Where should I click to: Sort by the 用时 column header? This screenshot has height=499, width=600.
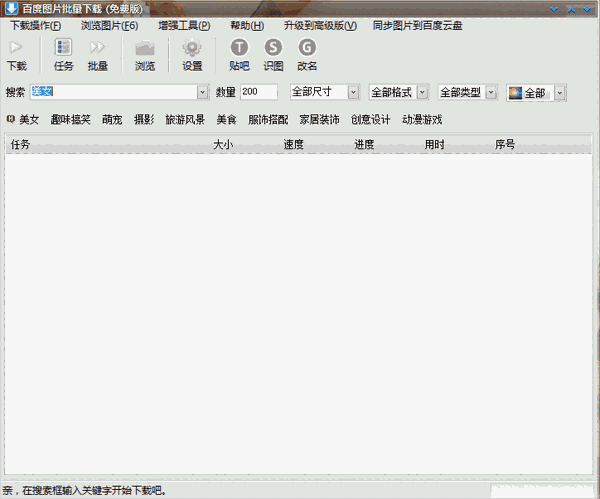(x=435, y=145)
